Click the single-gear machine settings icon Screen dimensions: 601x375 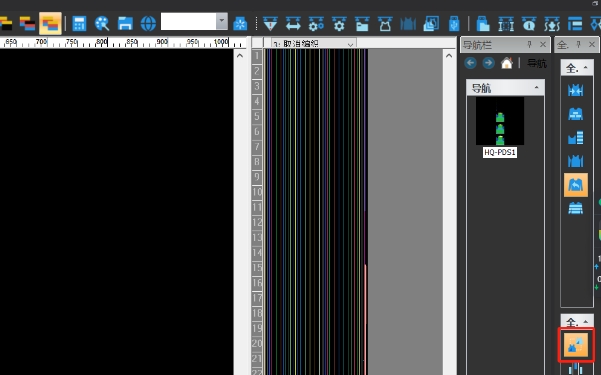point(339,23)
